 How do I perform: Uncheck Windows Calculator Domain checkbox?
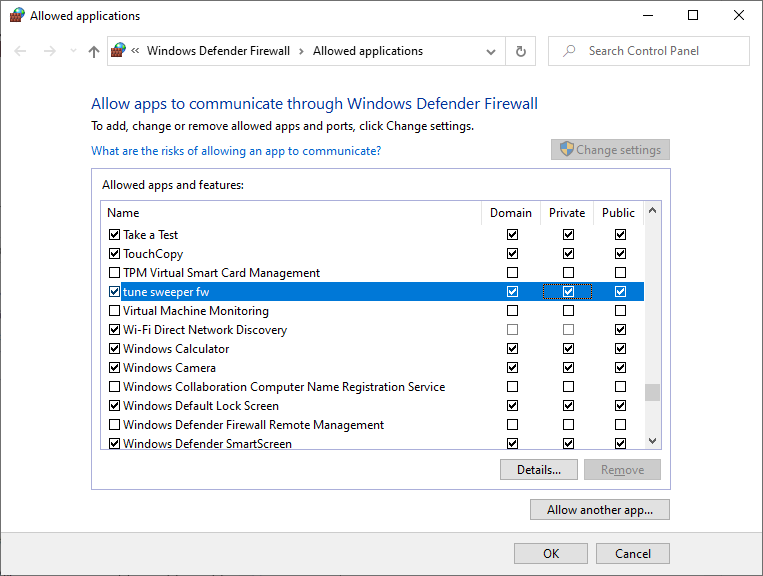coord(512,348)
